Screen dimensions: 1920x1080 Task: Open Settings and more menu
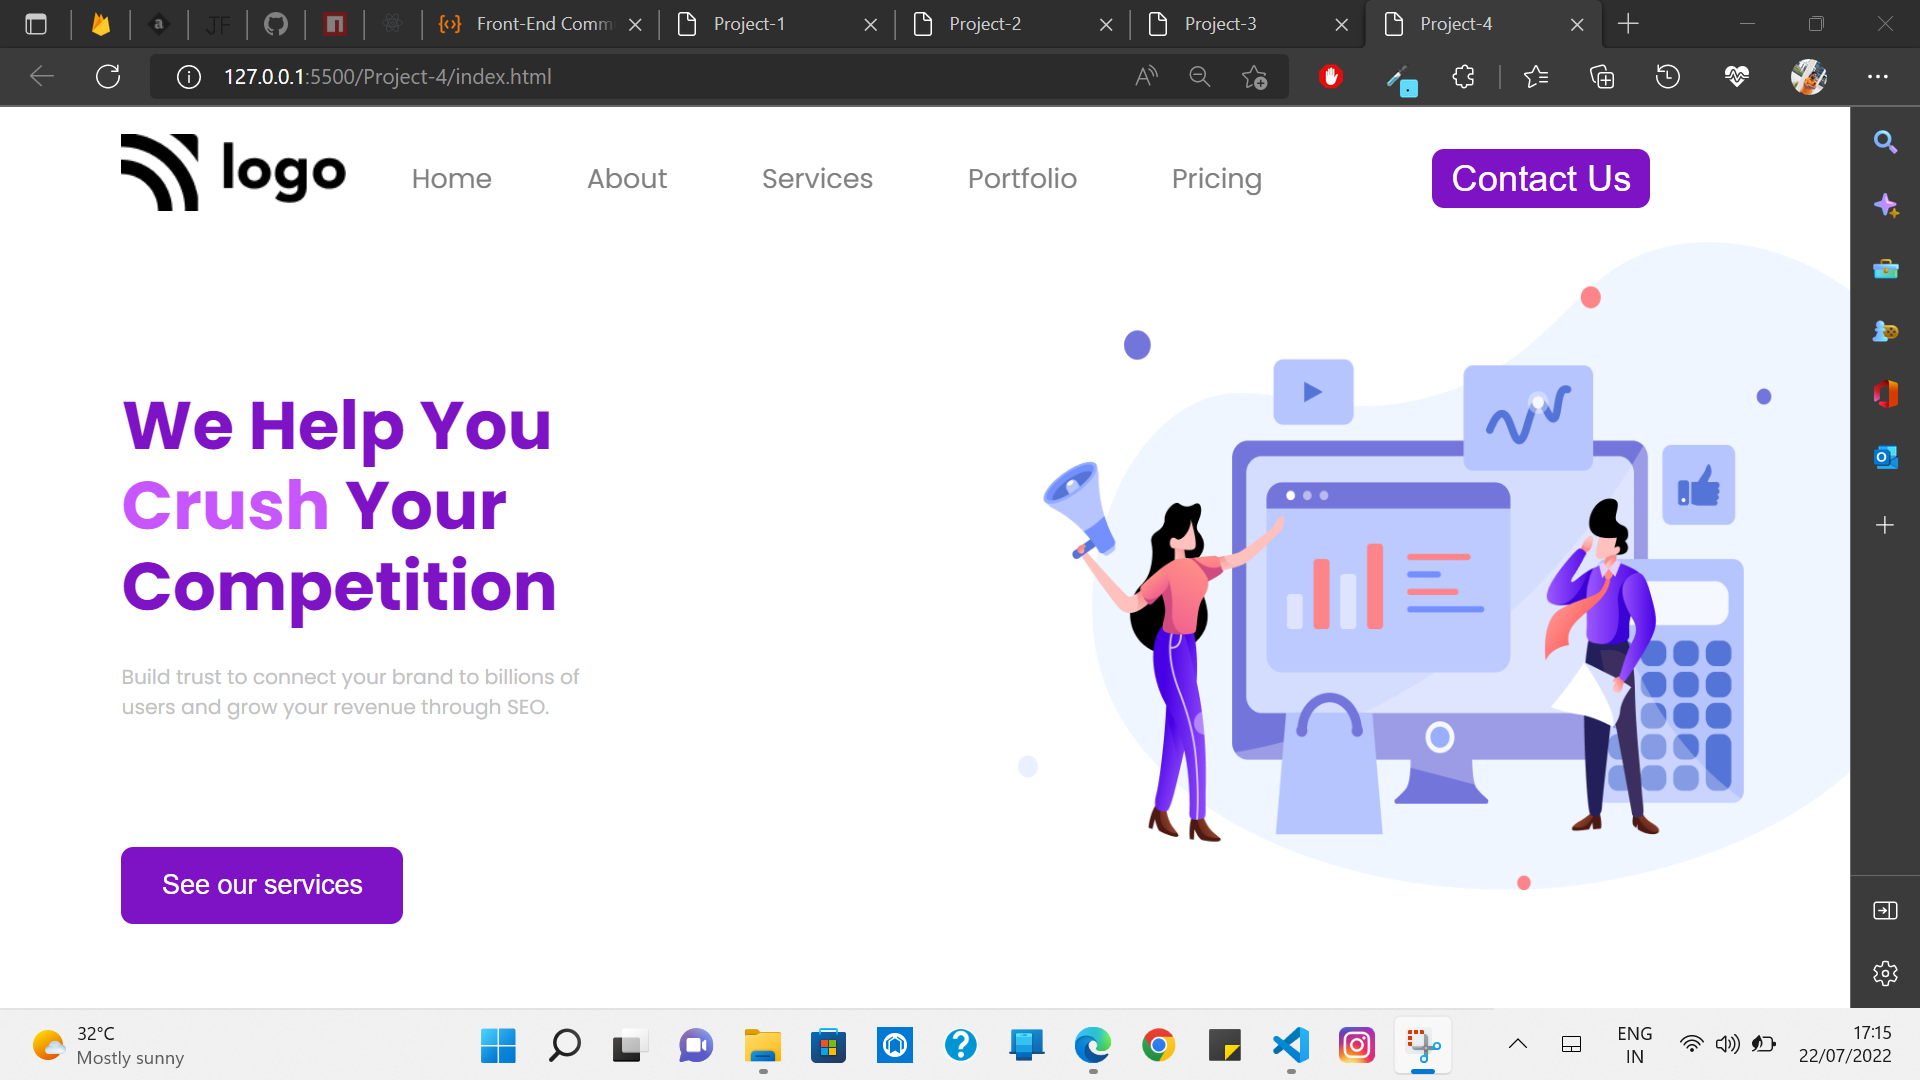point(1878,76)
